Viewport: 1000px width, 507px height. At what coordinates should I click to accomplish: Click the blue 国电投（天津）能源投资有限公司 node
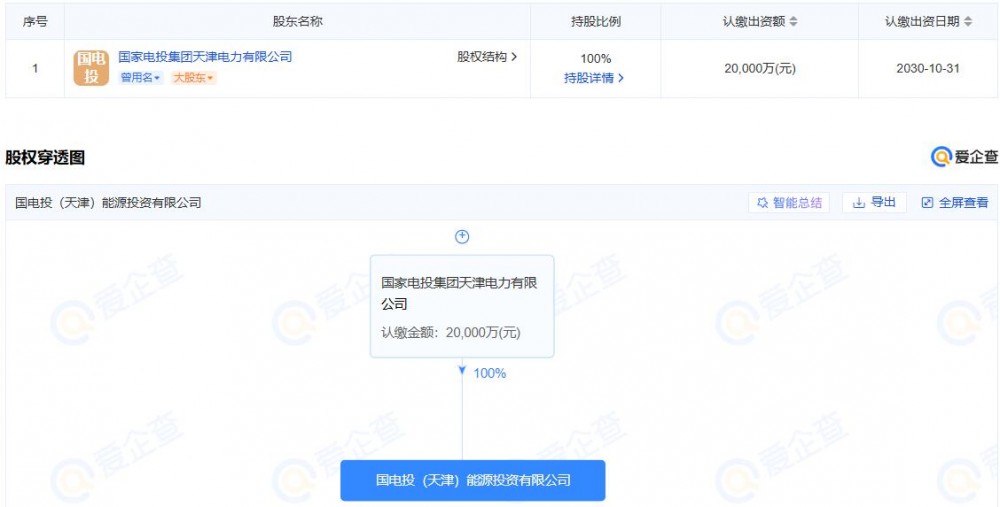point(473,480)
